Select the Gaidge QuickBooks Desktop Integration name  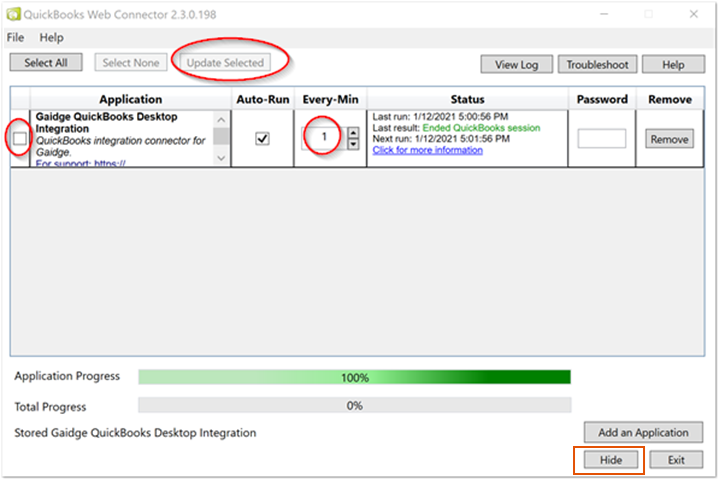point(106,122)
